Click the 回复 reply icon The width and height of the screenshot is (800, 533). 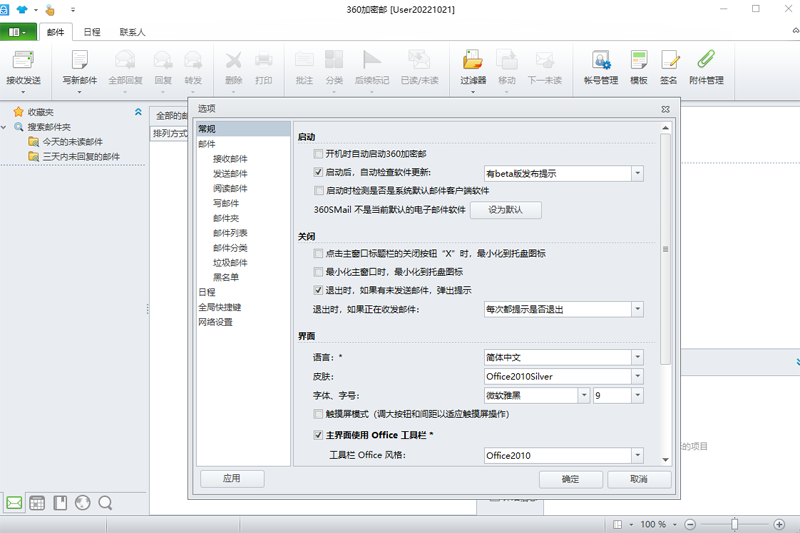coord(163,60)
